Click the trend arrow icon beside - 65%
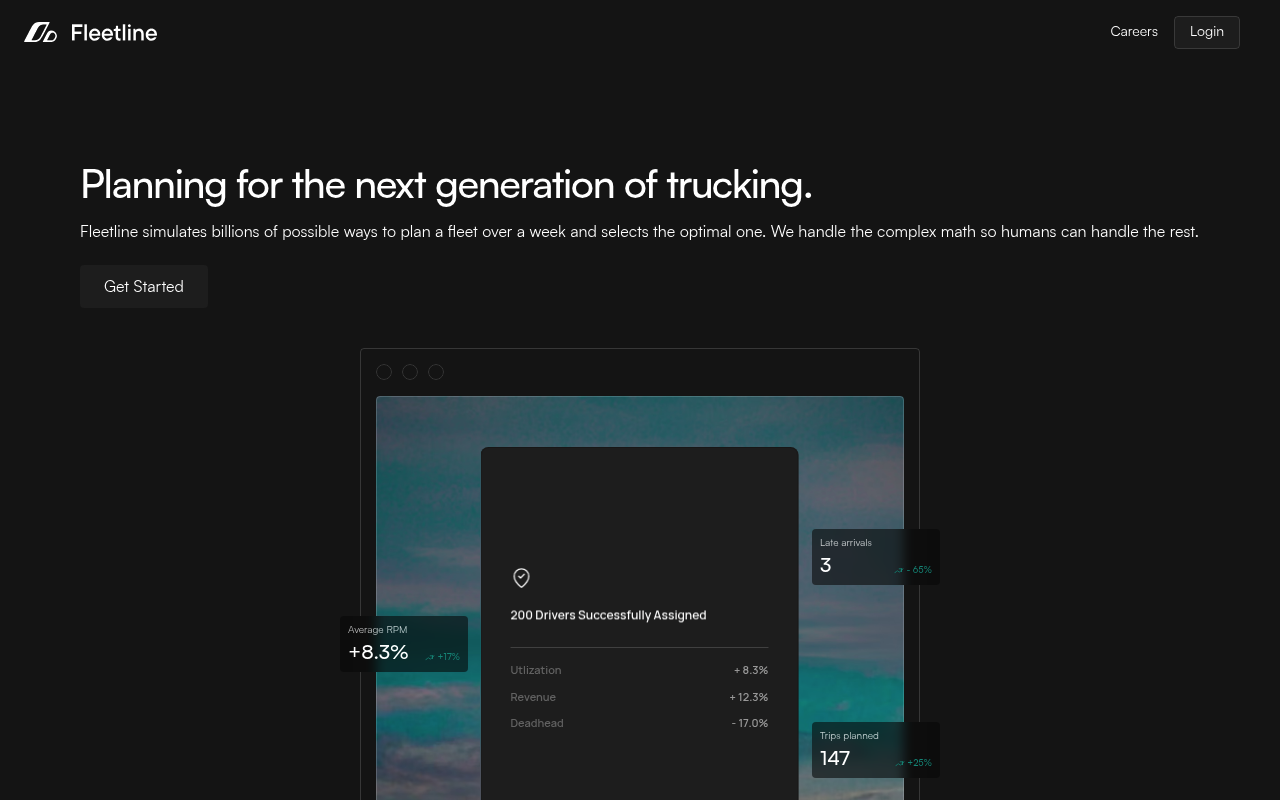The image size is (1280, 800). click(898, 570)
